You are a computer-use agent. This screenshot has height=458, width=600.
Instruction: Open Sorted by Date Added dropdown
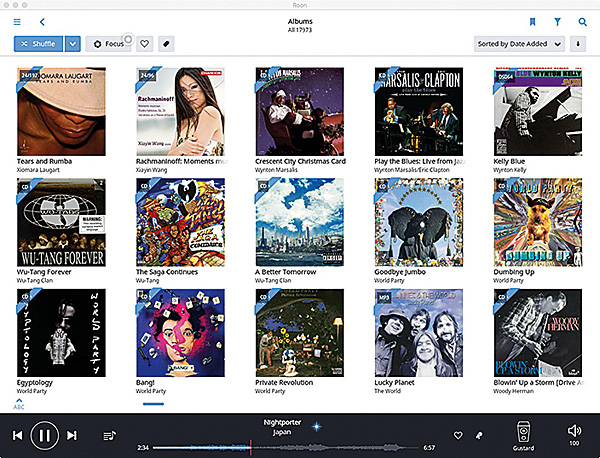click(519, 44)
